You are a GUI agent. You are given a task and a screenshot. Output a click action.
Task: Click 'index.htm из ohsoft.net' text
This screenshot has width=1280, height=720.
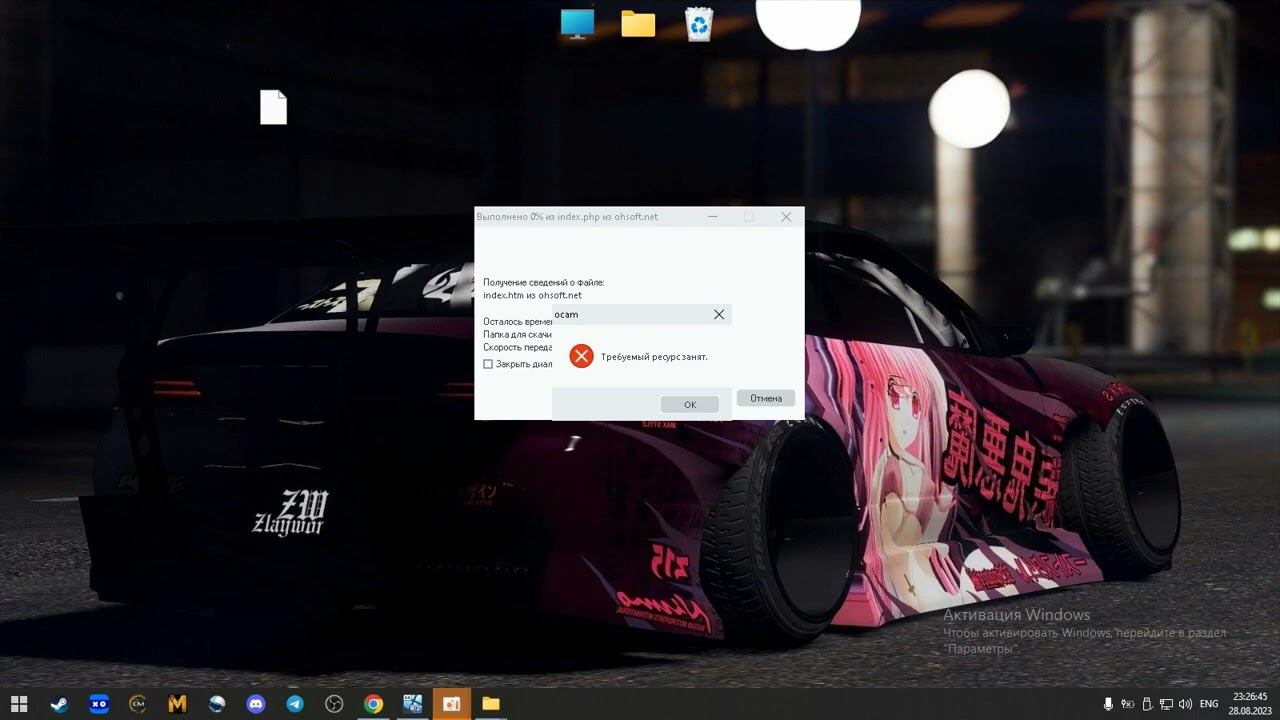tap(532, 295)
